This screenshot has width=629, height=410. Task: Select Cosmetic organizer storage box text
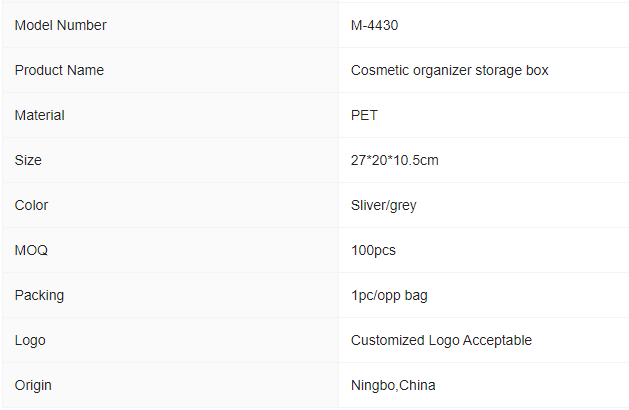point(449,70)
